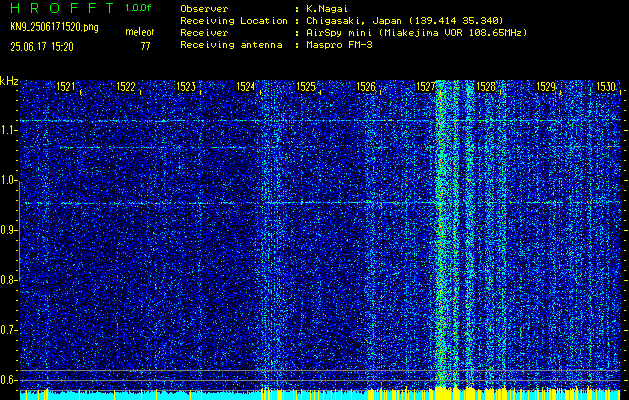Viewport: 629px width, 400px height.
Task: Click the 1530 time marker
Action: click(606, 87)
